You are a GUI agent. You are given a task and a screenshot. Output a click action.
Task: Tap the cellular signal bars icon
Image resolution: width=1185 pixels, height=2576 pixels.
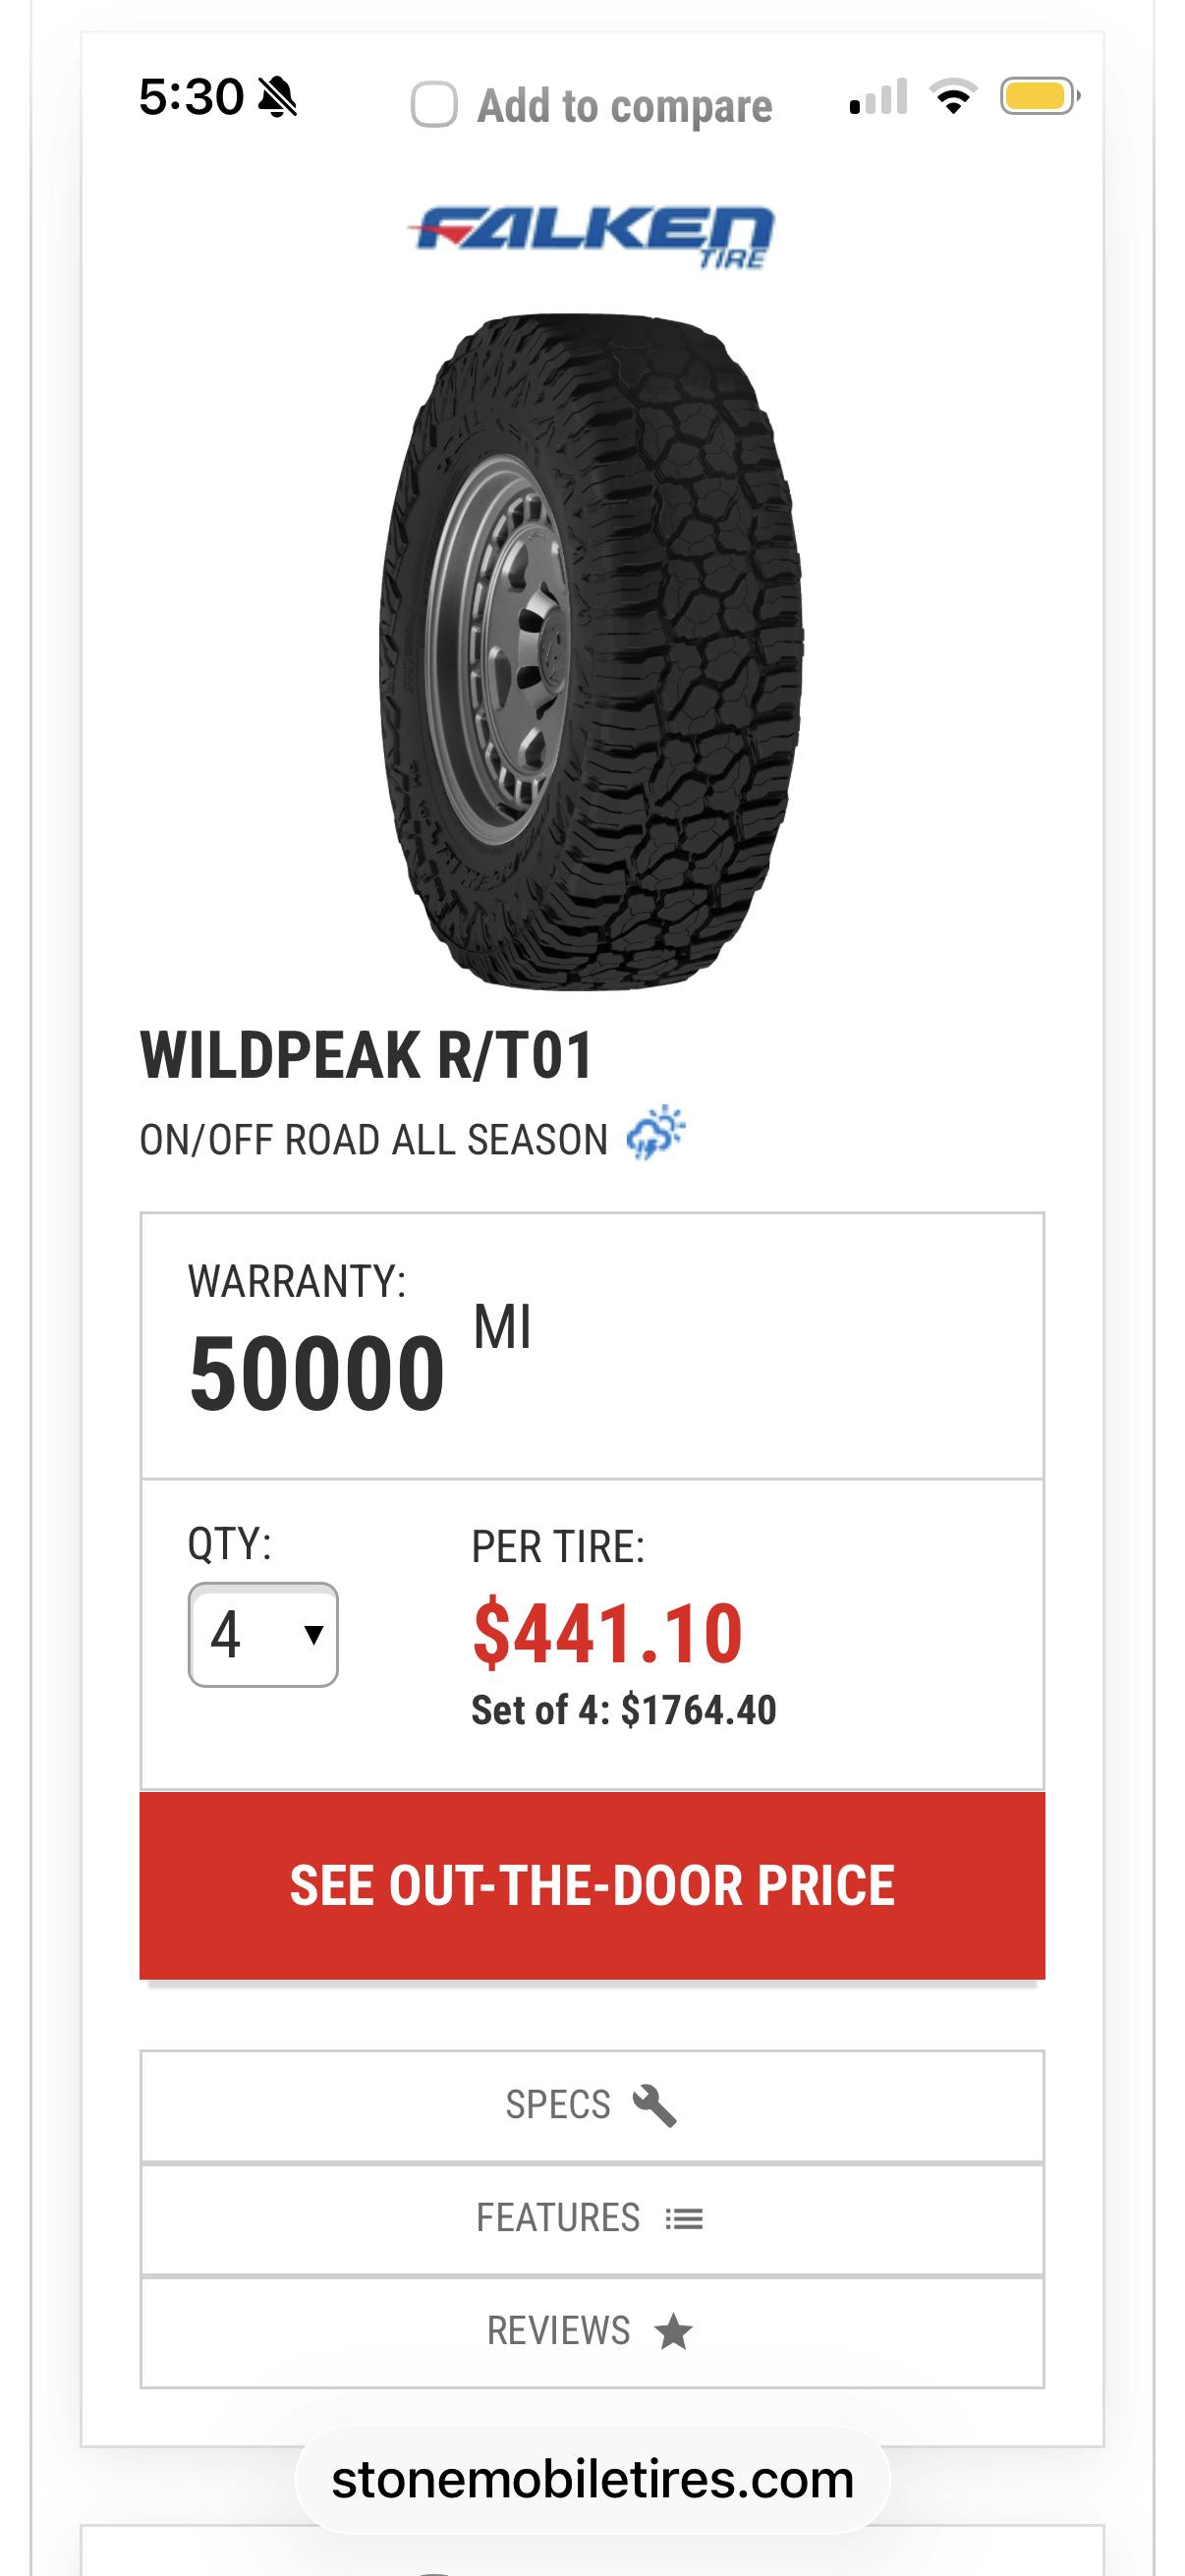878,97
